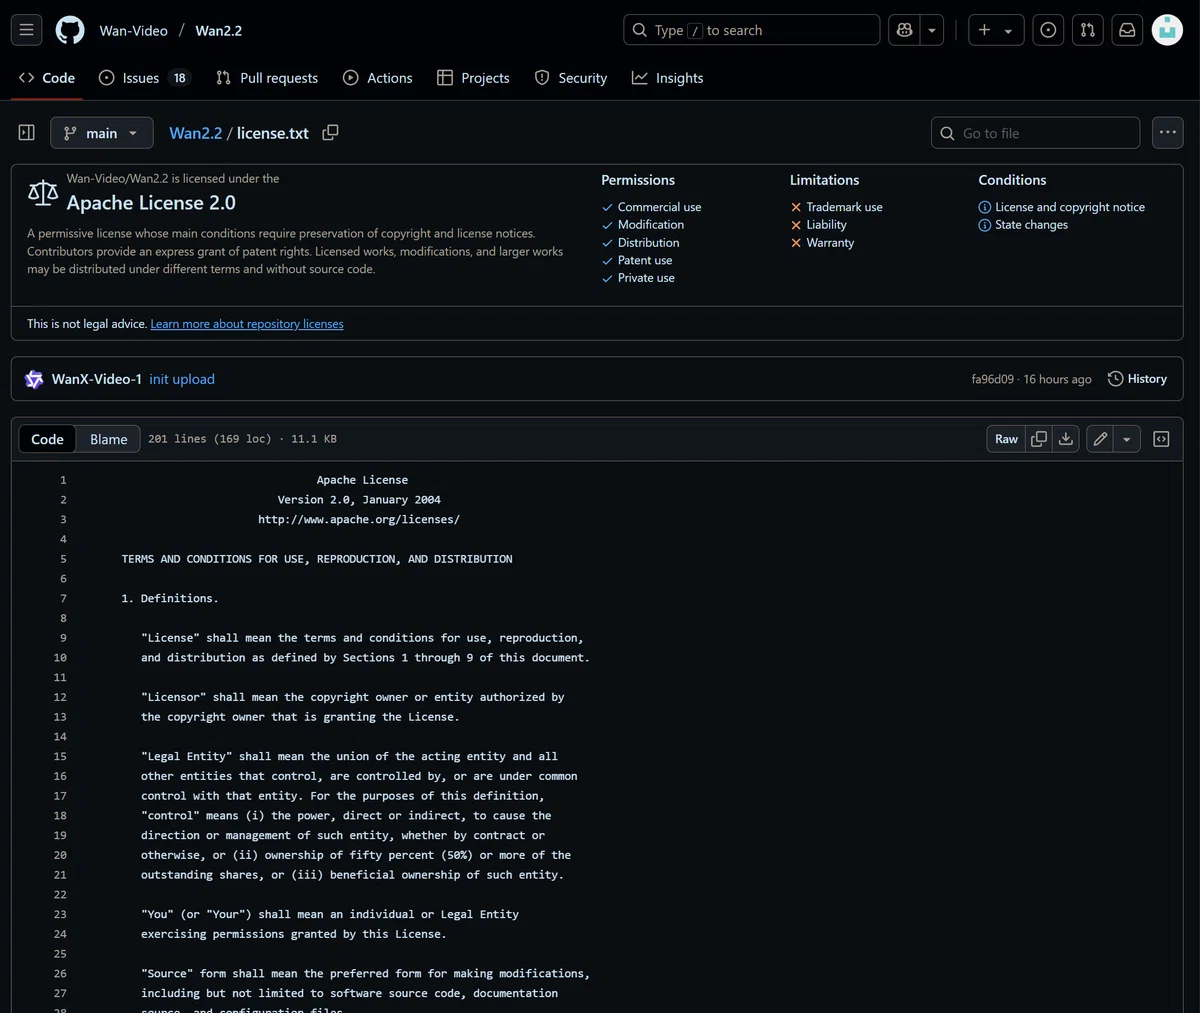
Task: Switch to the Code tab
Action: point(47,78)
